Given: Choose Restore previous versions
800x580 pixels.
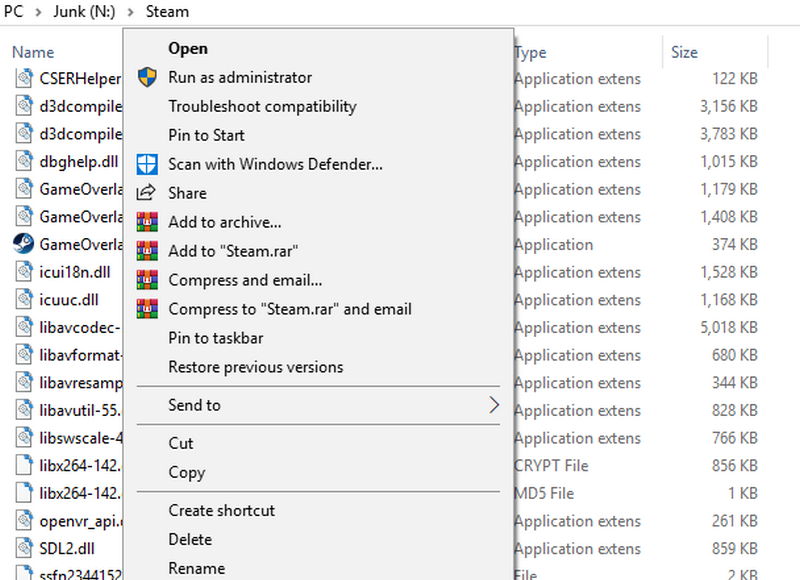Looking at the screenshot, I should [x=256, y=367].
